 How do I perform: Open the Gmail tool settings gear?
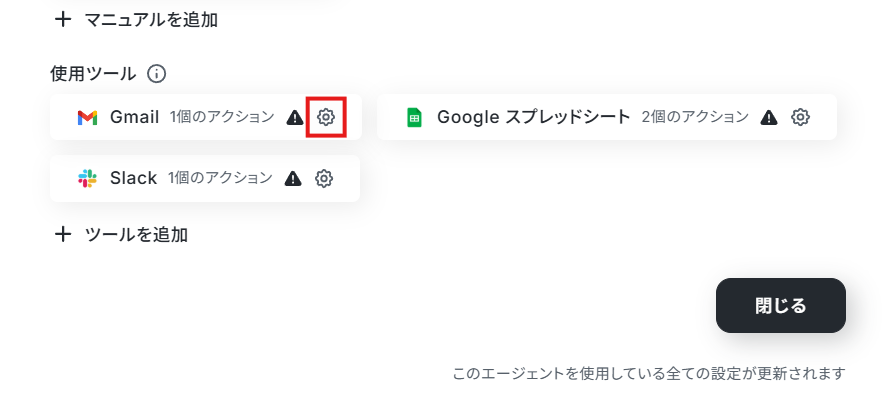pos(325,117)
